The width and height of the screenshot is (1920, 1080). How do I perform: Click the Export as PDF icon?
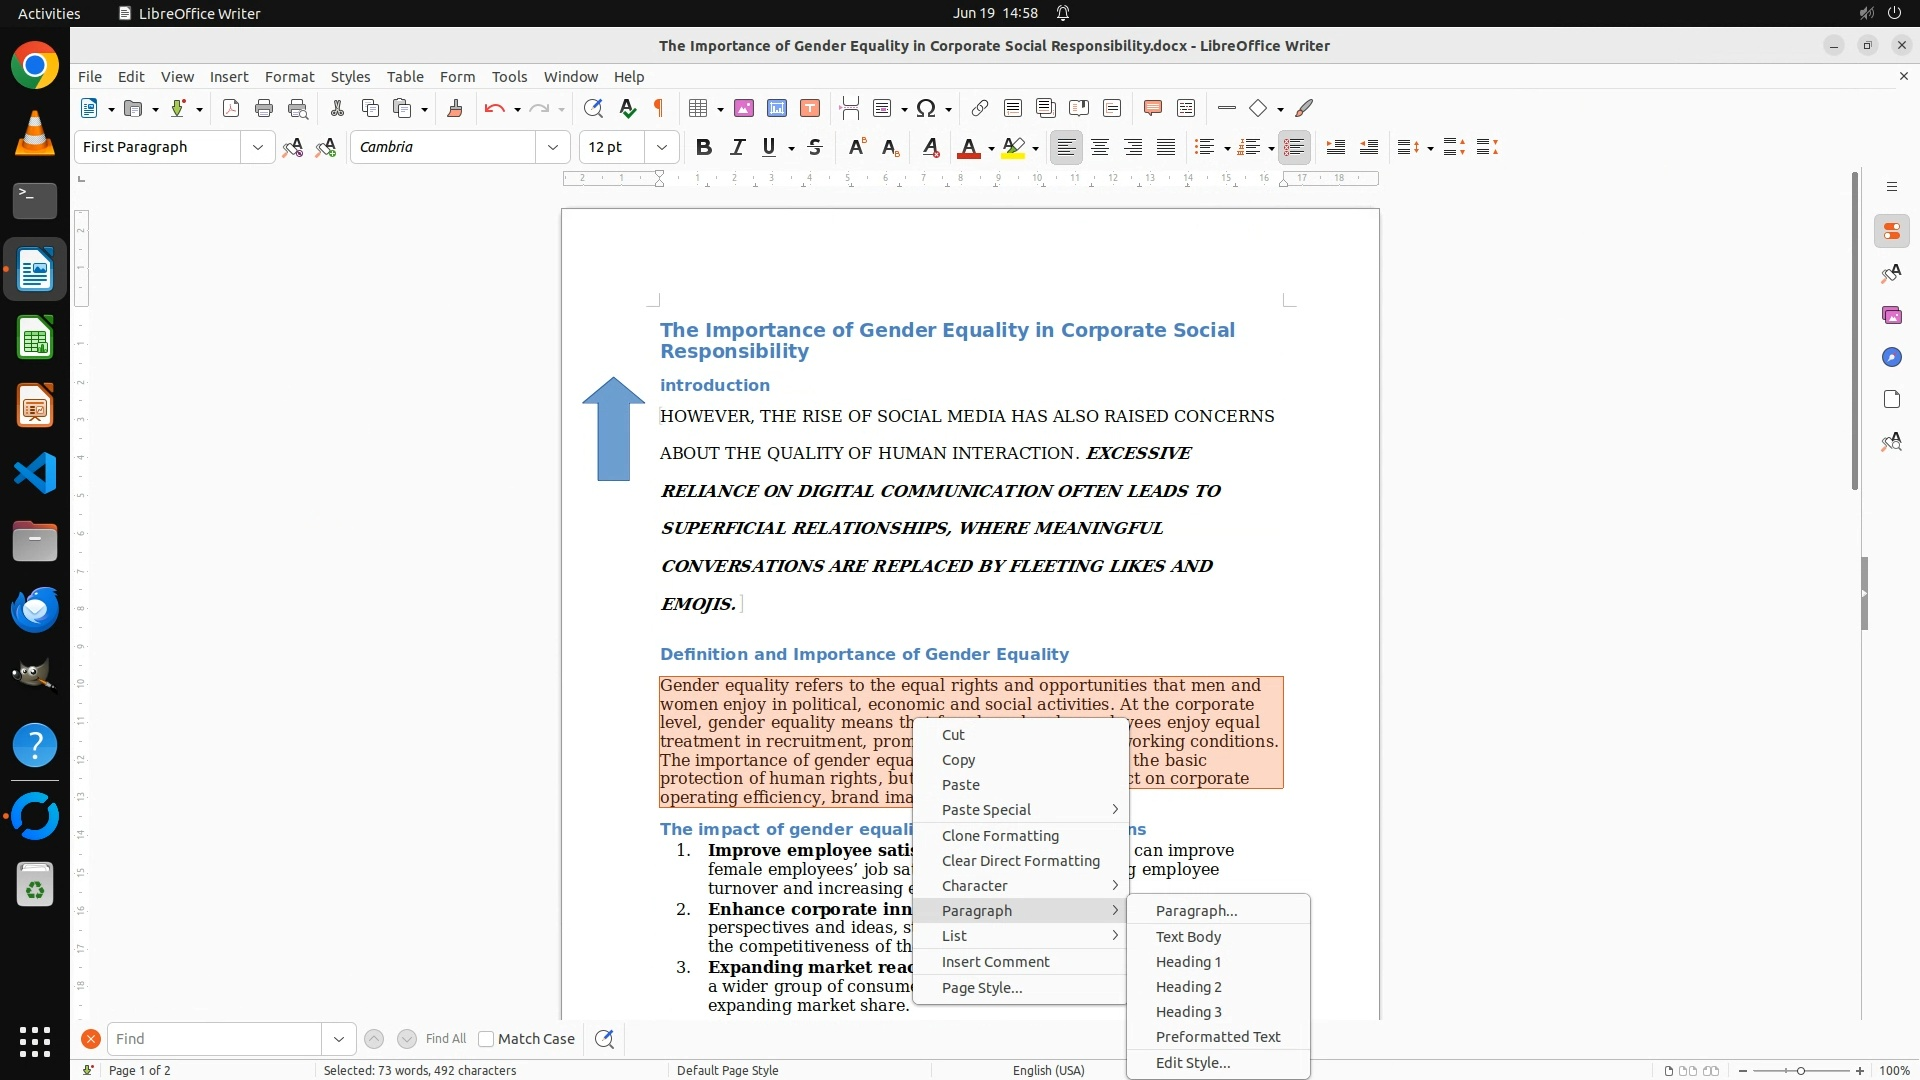(x=231, y=108)
